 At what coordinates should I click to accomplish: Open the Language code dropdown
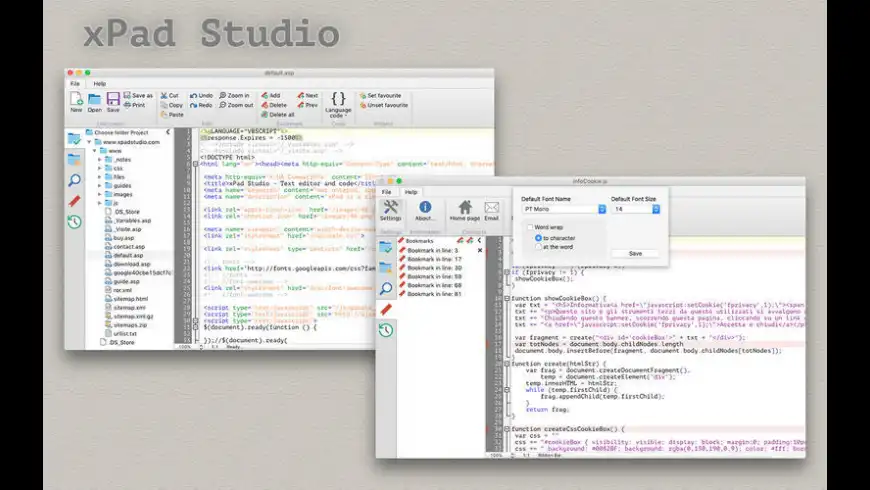click(x=338, y=104)
